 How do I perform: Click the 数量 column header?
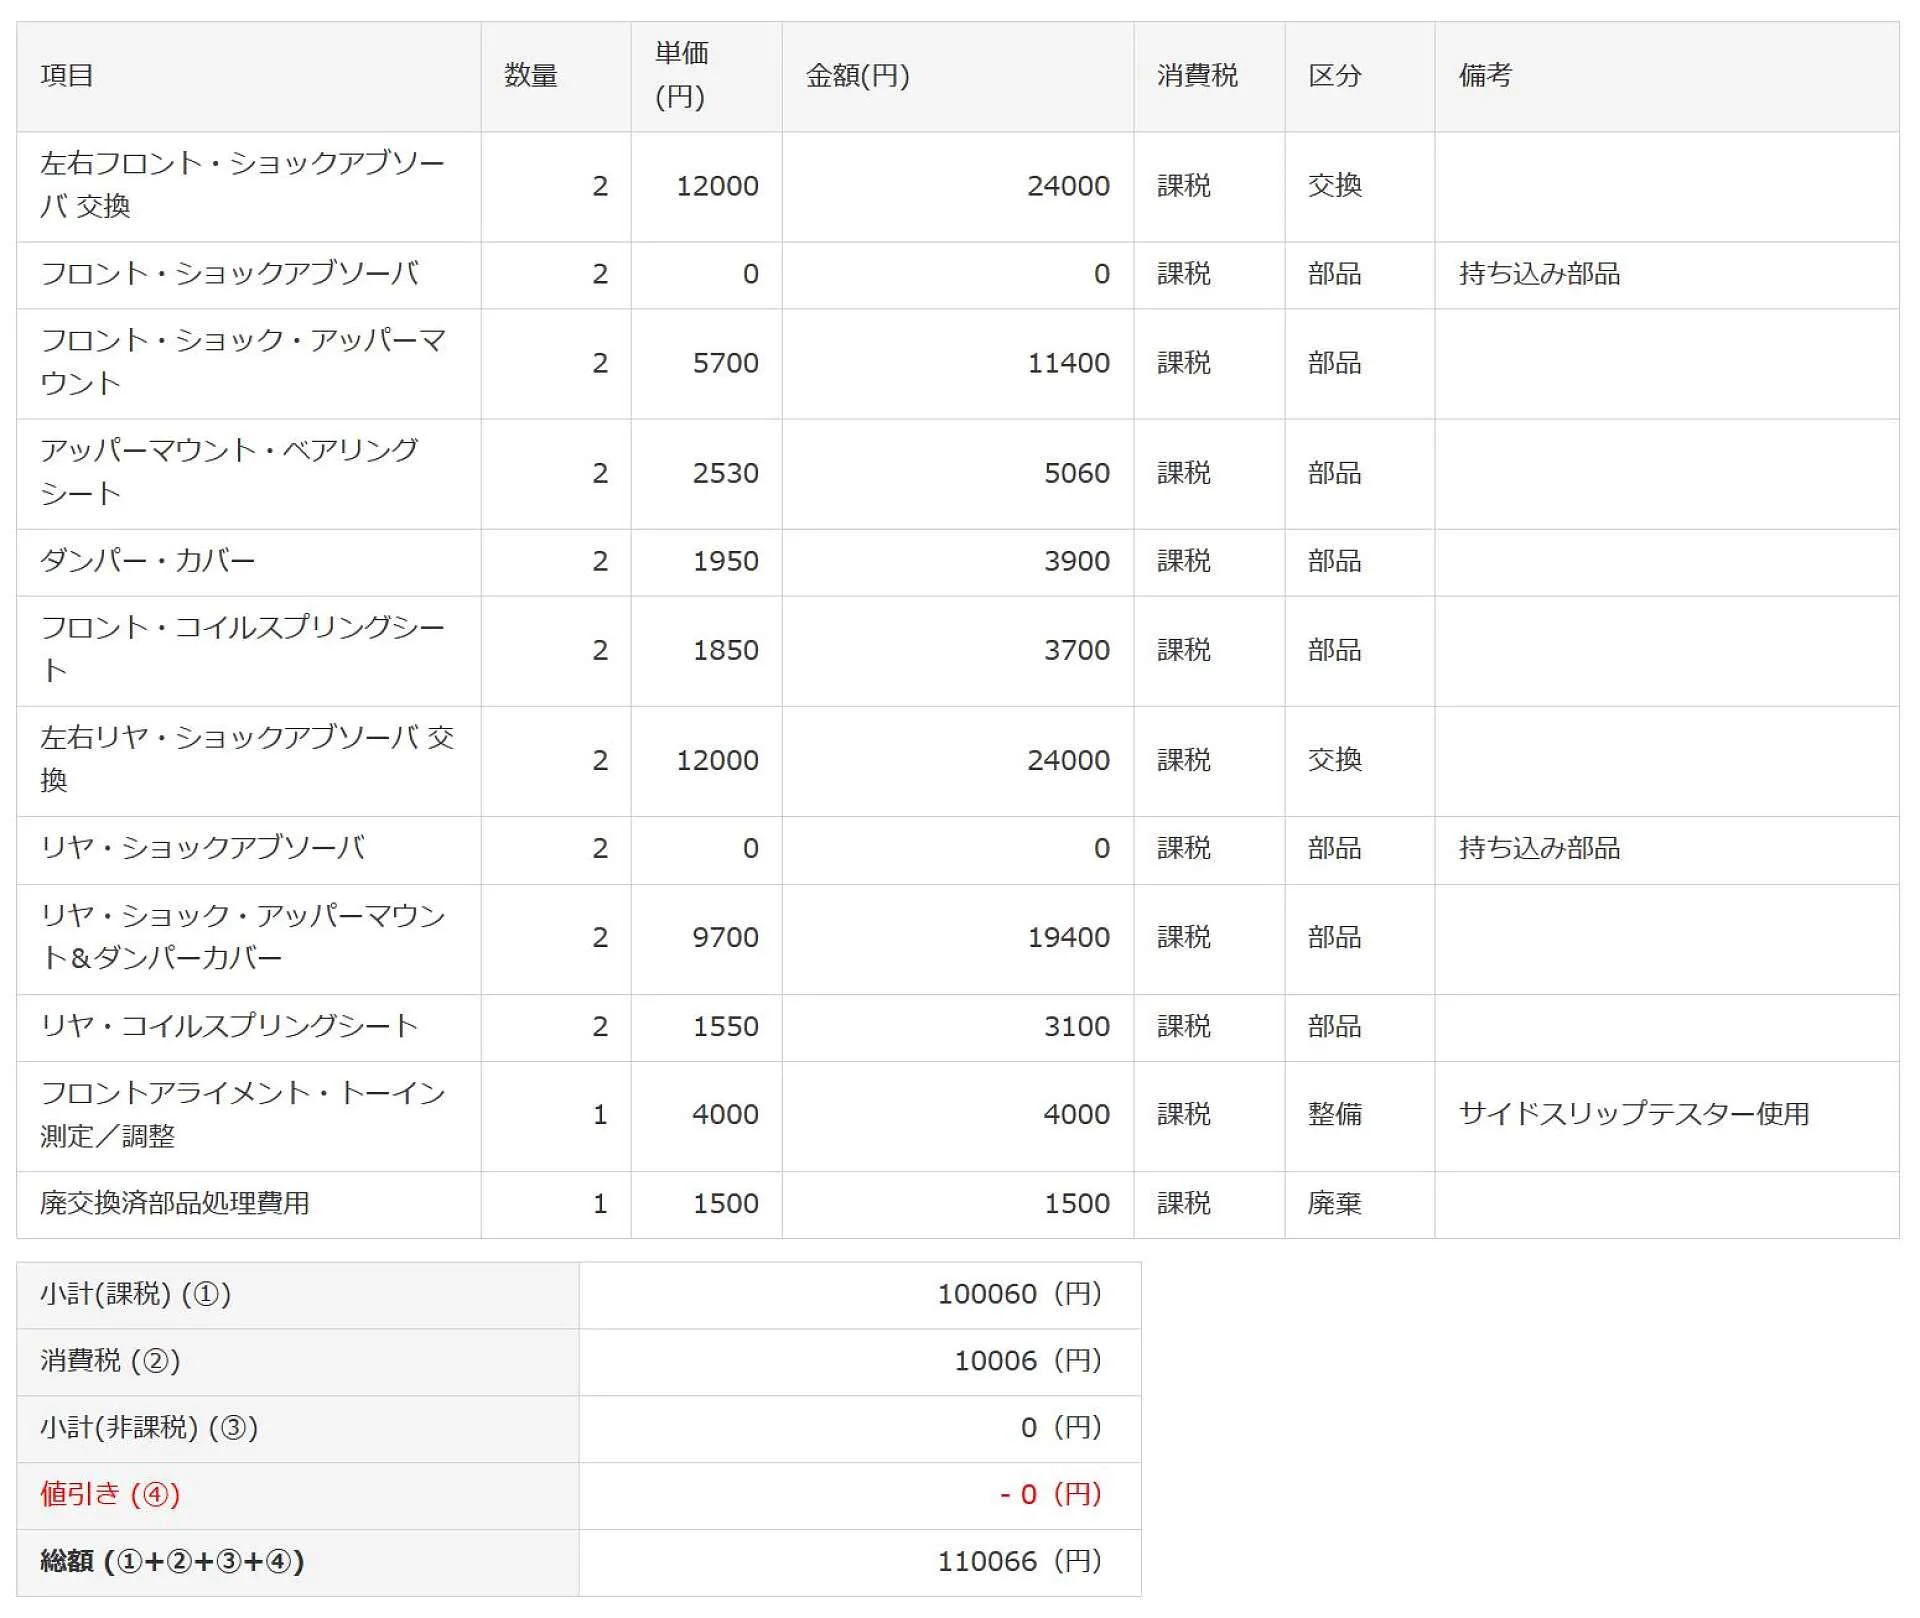point(530,76)
